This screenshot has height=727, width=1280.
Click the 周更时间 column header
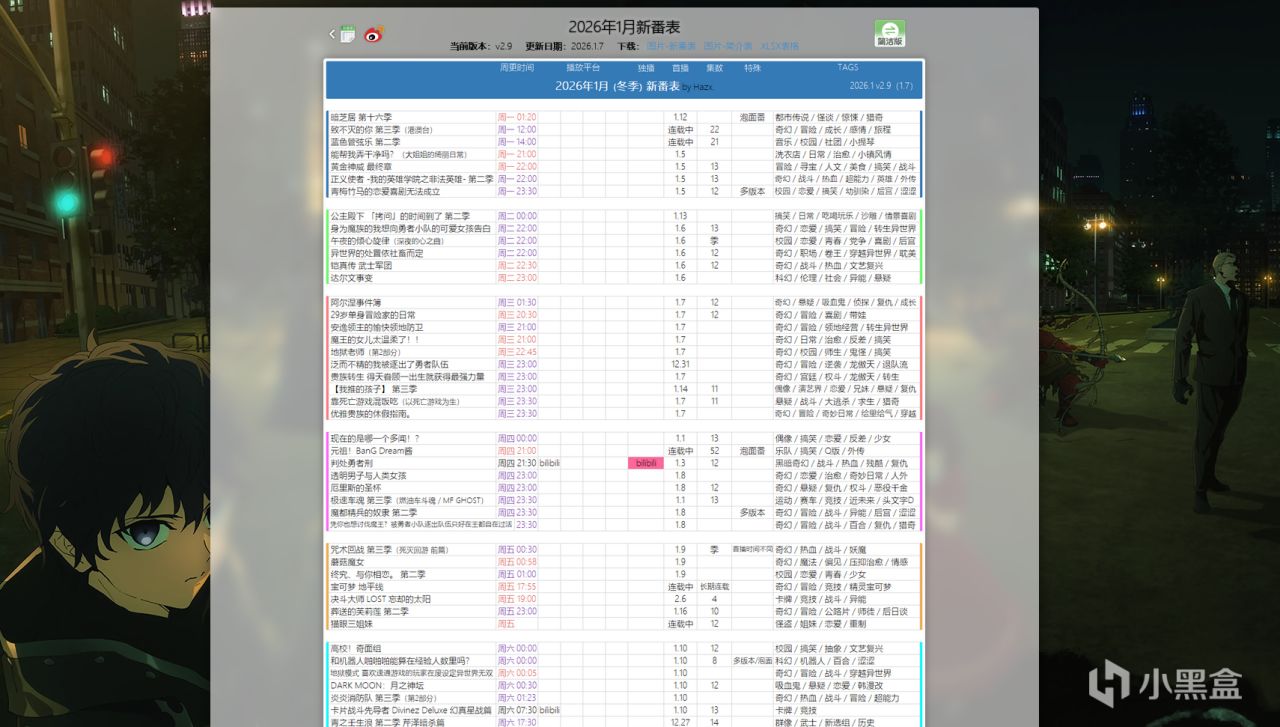click(517, 68)
